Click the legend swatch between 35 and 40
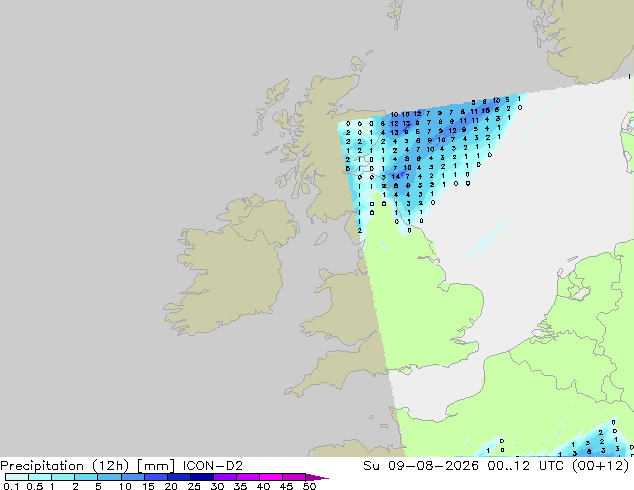Image resolution: width=634 pixels, height=490 pixels. click(x=247, y=477)
